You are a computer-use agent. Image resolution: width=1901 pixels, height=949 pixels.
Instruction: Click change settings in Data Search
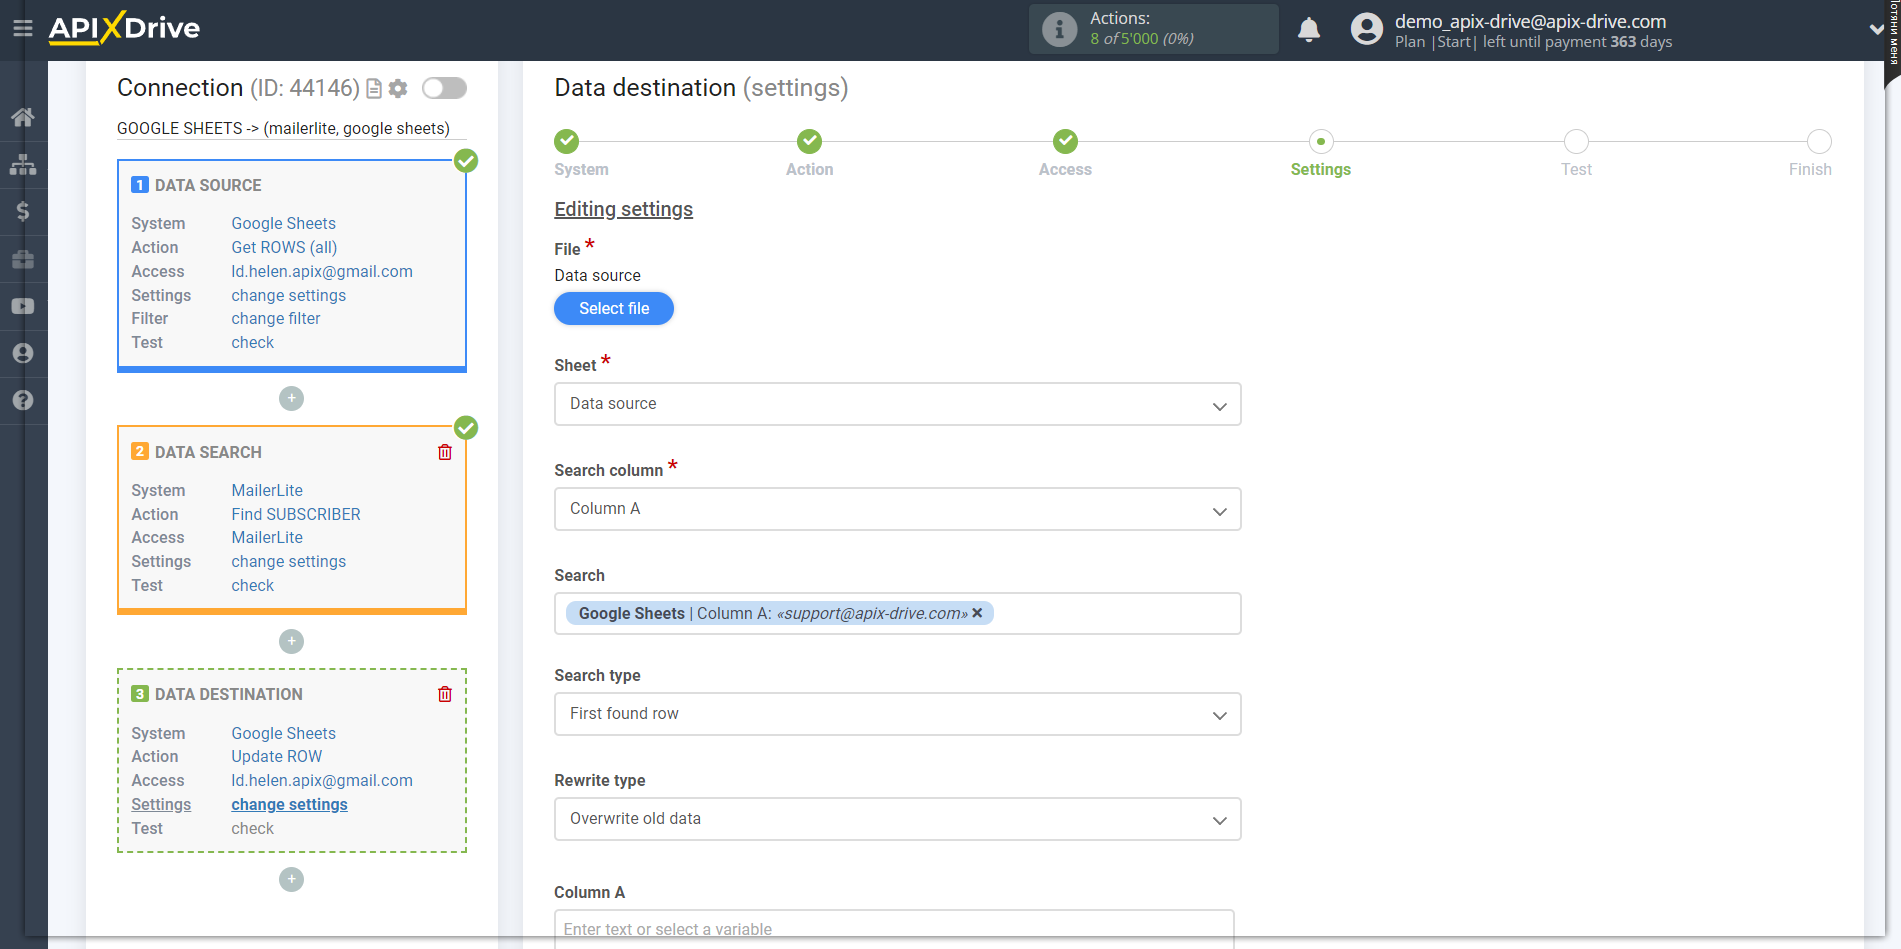click(x=288, y=561)
